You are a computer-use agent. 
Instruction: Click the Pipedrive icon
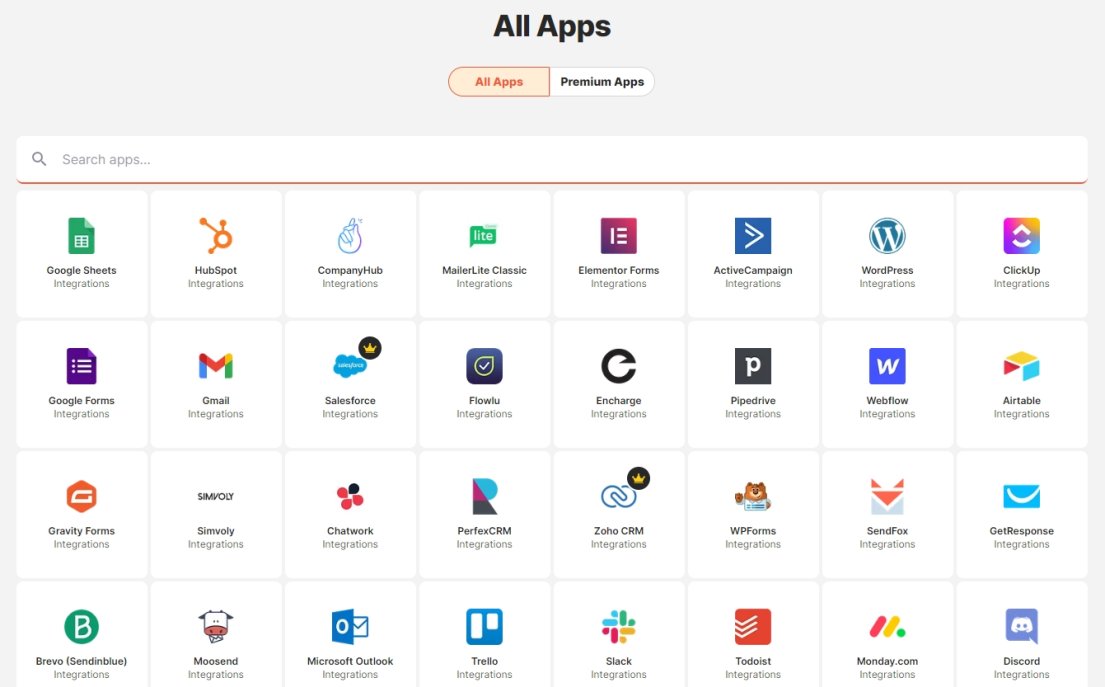coord(753,366)
